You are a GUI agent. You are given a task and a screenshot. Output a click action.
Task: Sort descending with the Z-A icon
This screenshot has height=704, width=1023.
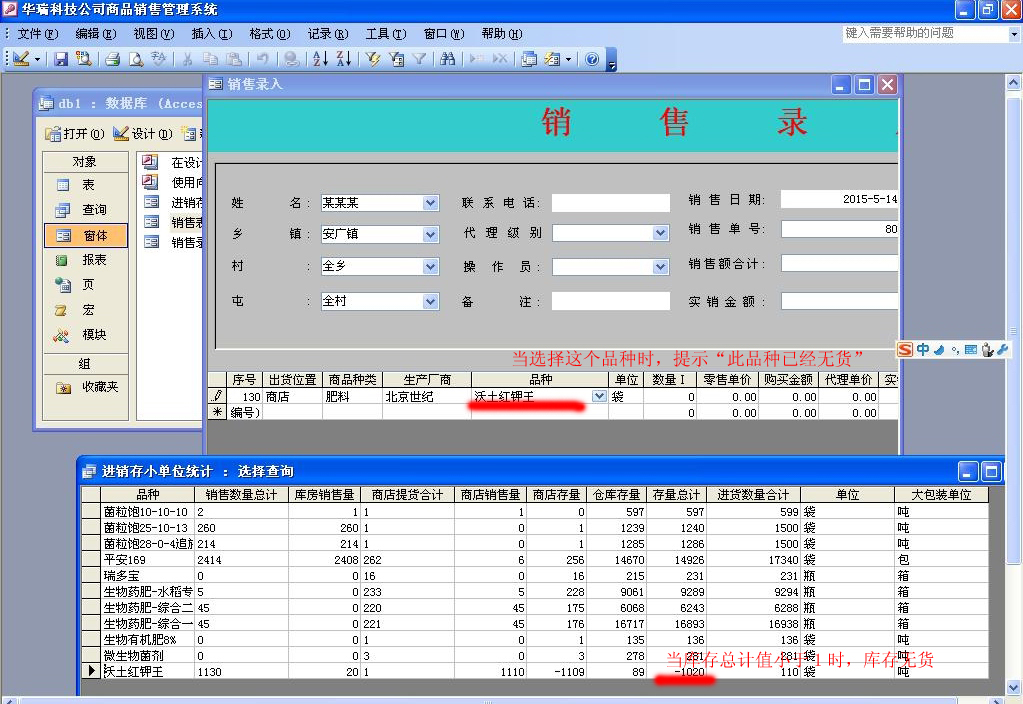(343, 60)
